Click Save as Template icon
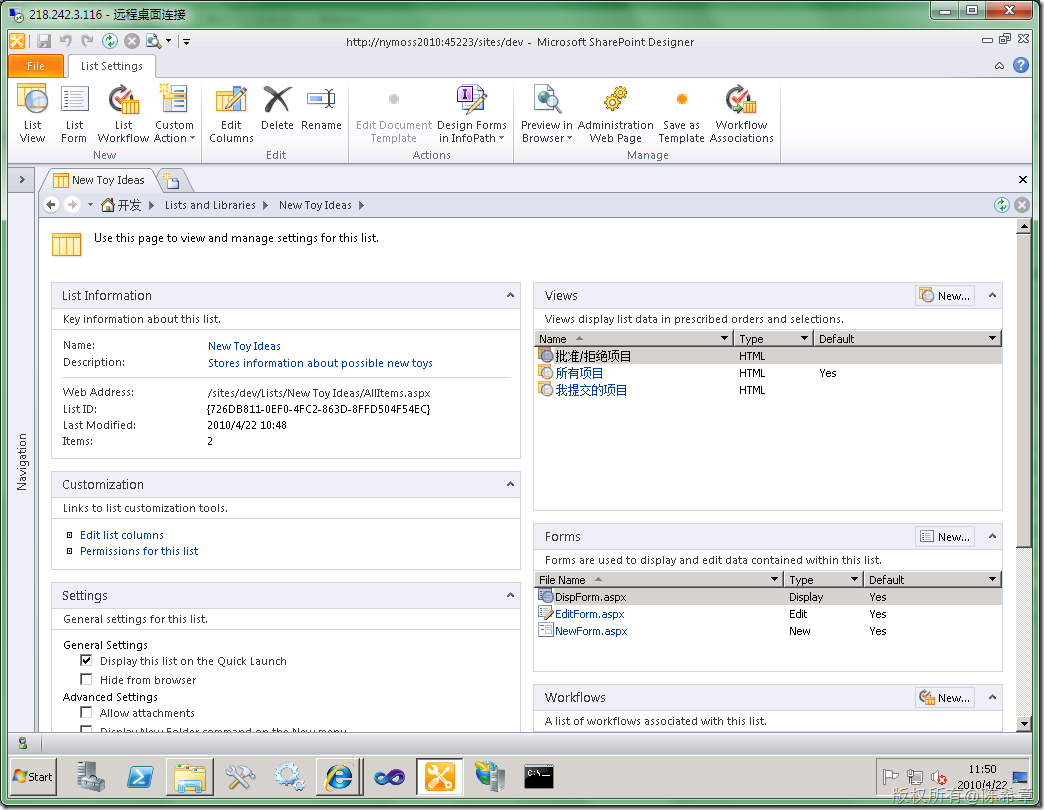1044x810 pixels. (x=681, y=113)
